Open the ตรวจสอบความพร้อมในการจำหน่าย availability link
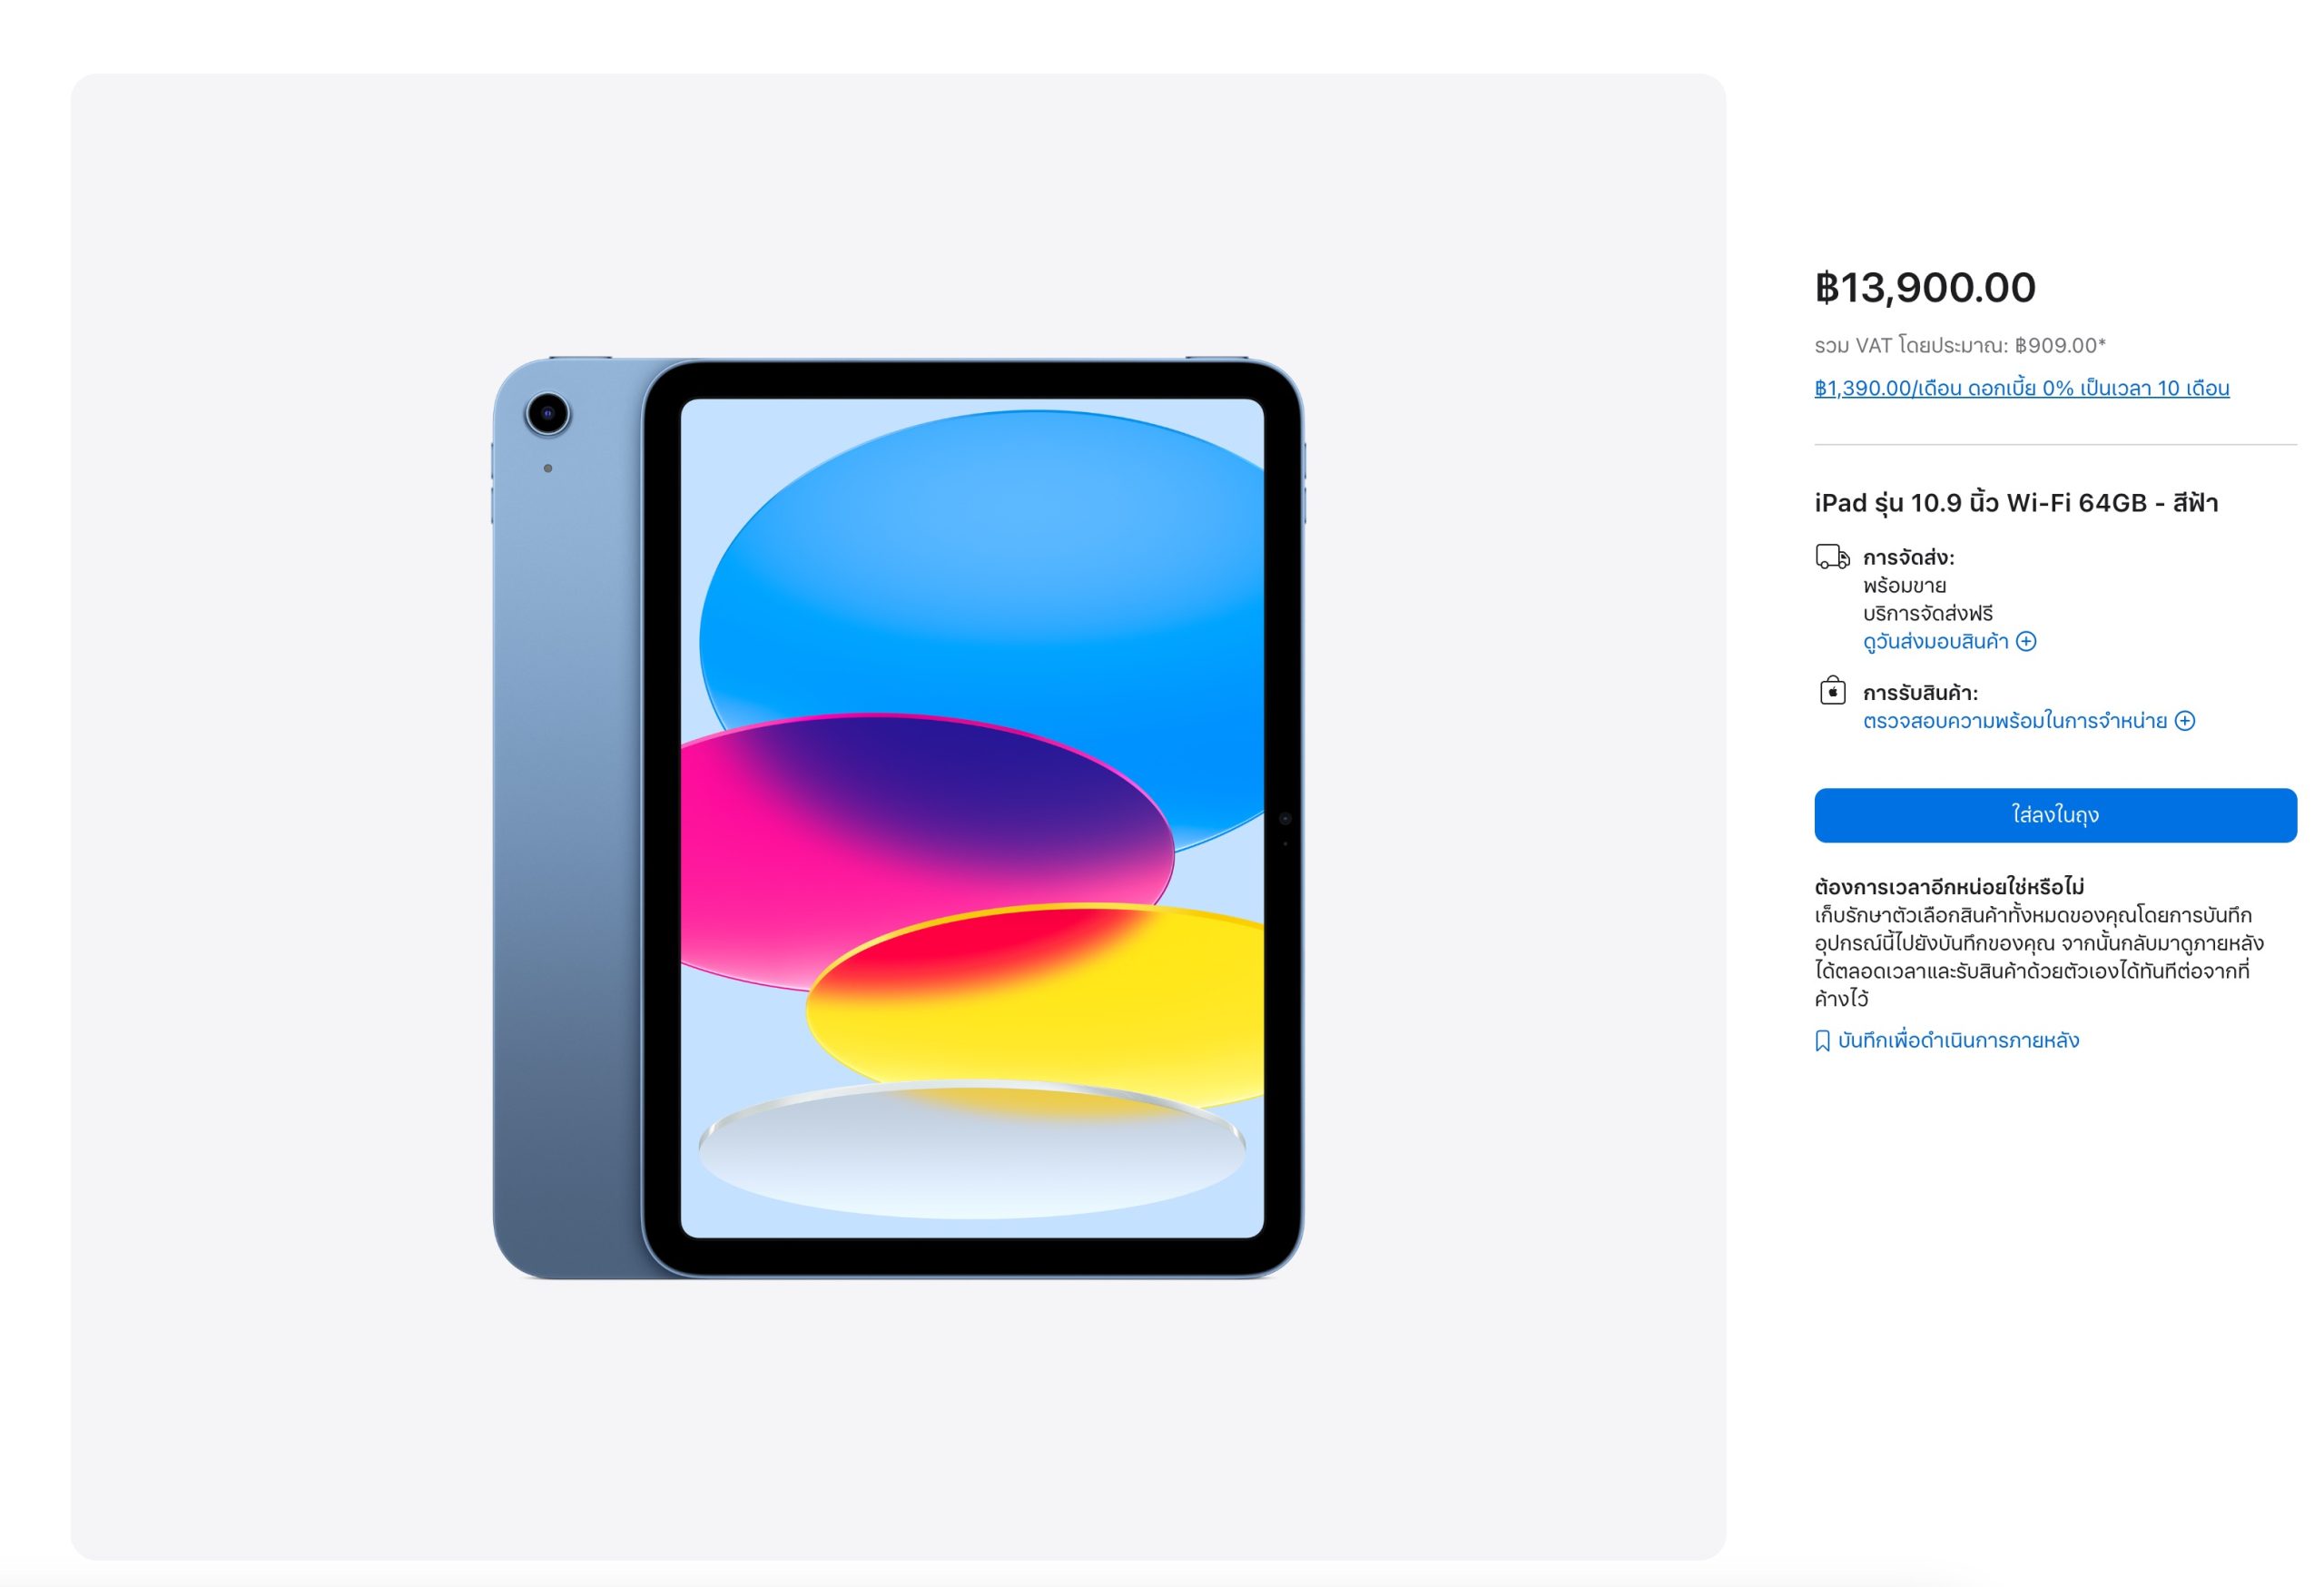 click(x=2014, y=721)
